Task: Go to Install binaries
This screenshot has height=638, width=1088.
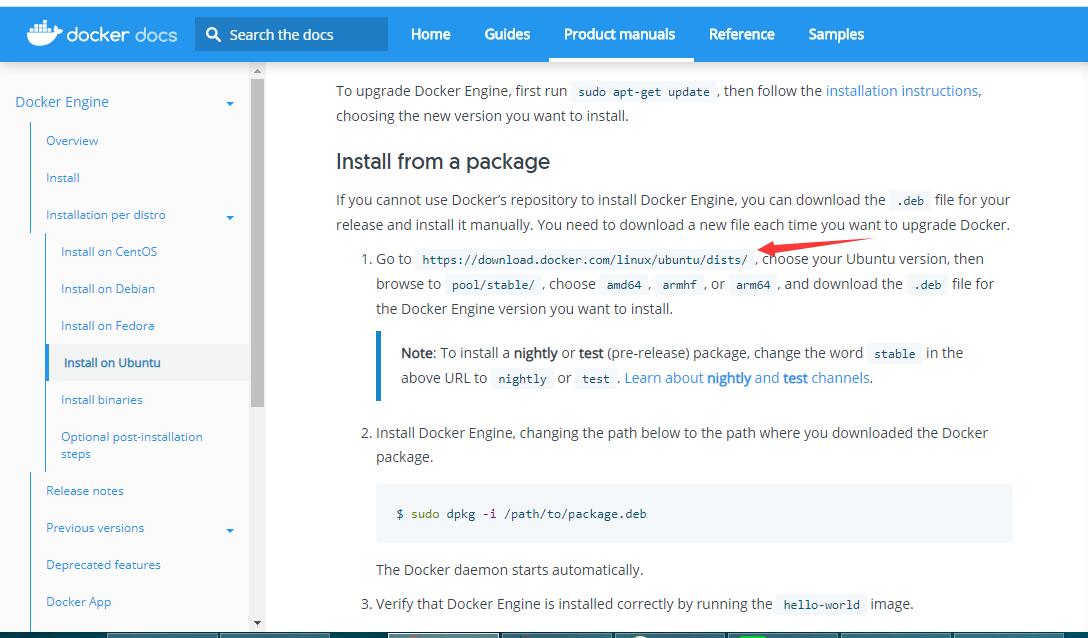Action: pyautogui.click(x=101, y=400)
